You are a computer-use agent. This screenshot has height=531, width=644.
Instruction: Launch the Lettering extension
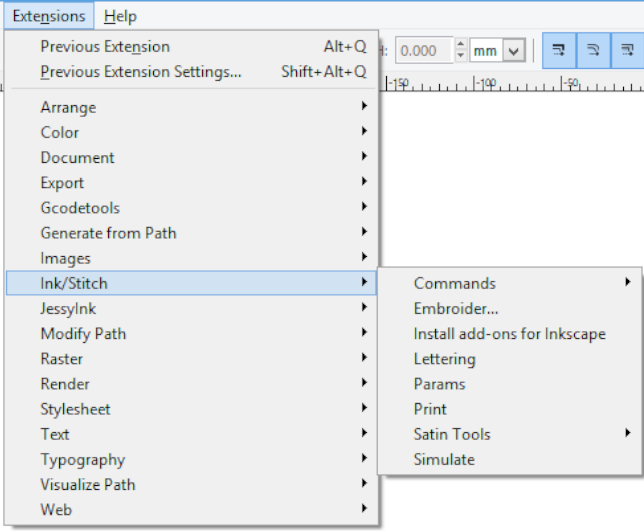click(x=444, y=359)
